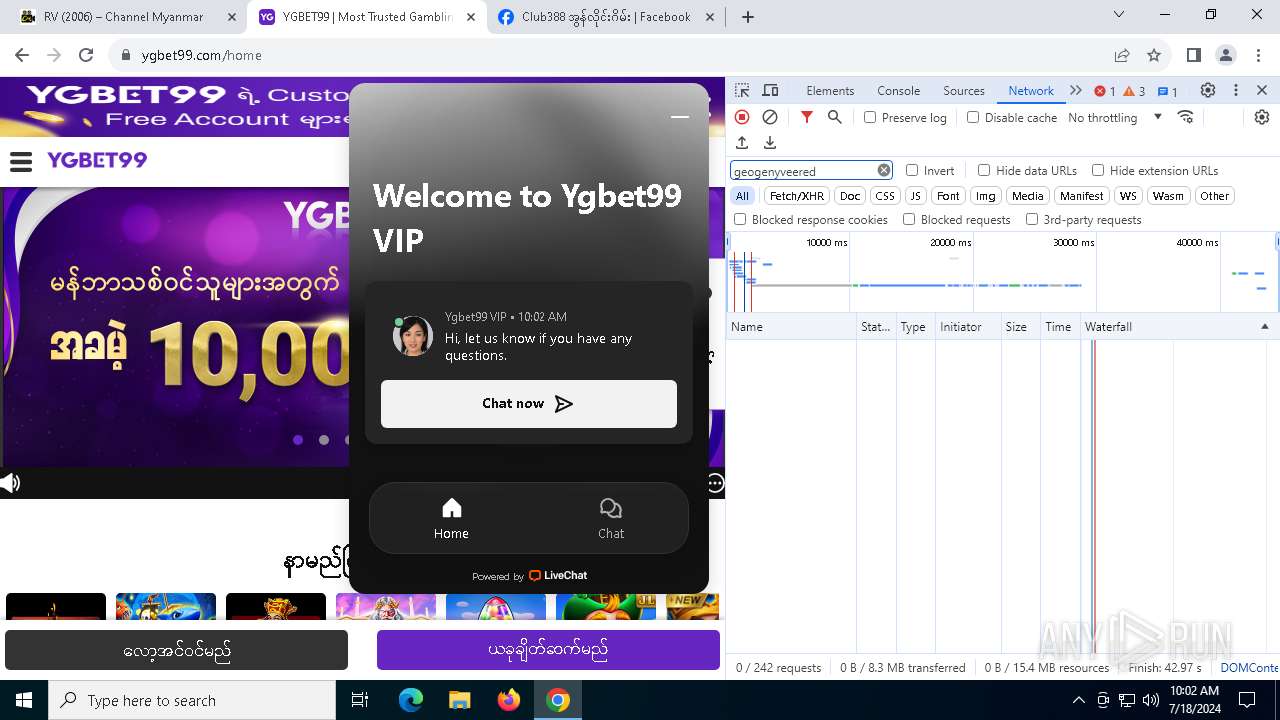Check Hide data URLs
Image resolution: width=1280 pixels, height=720 pixels.
pos(984,170)
